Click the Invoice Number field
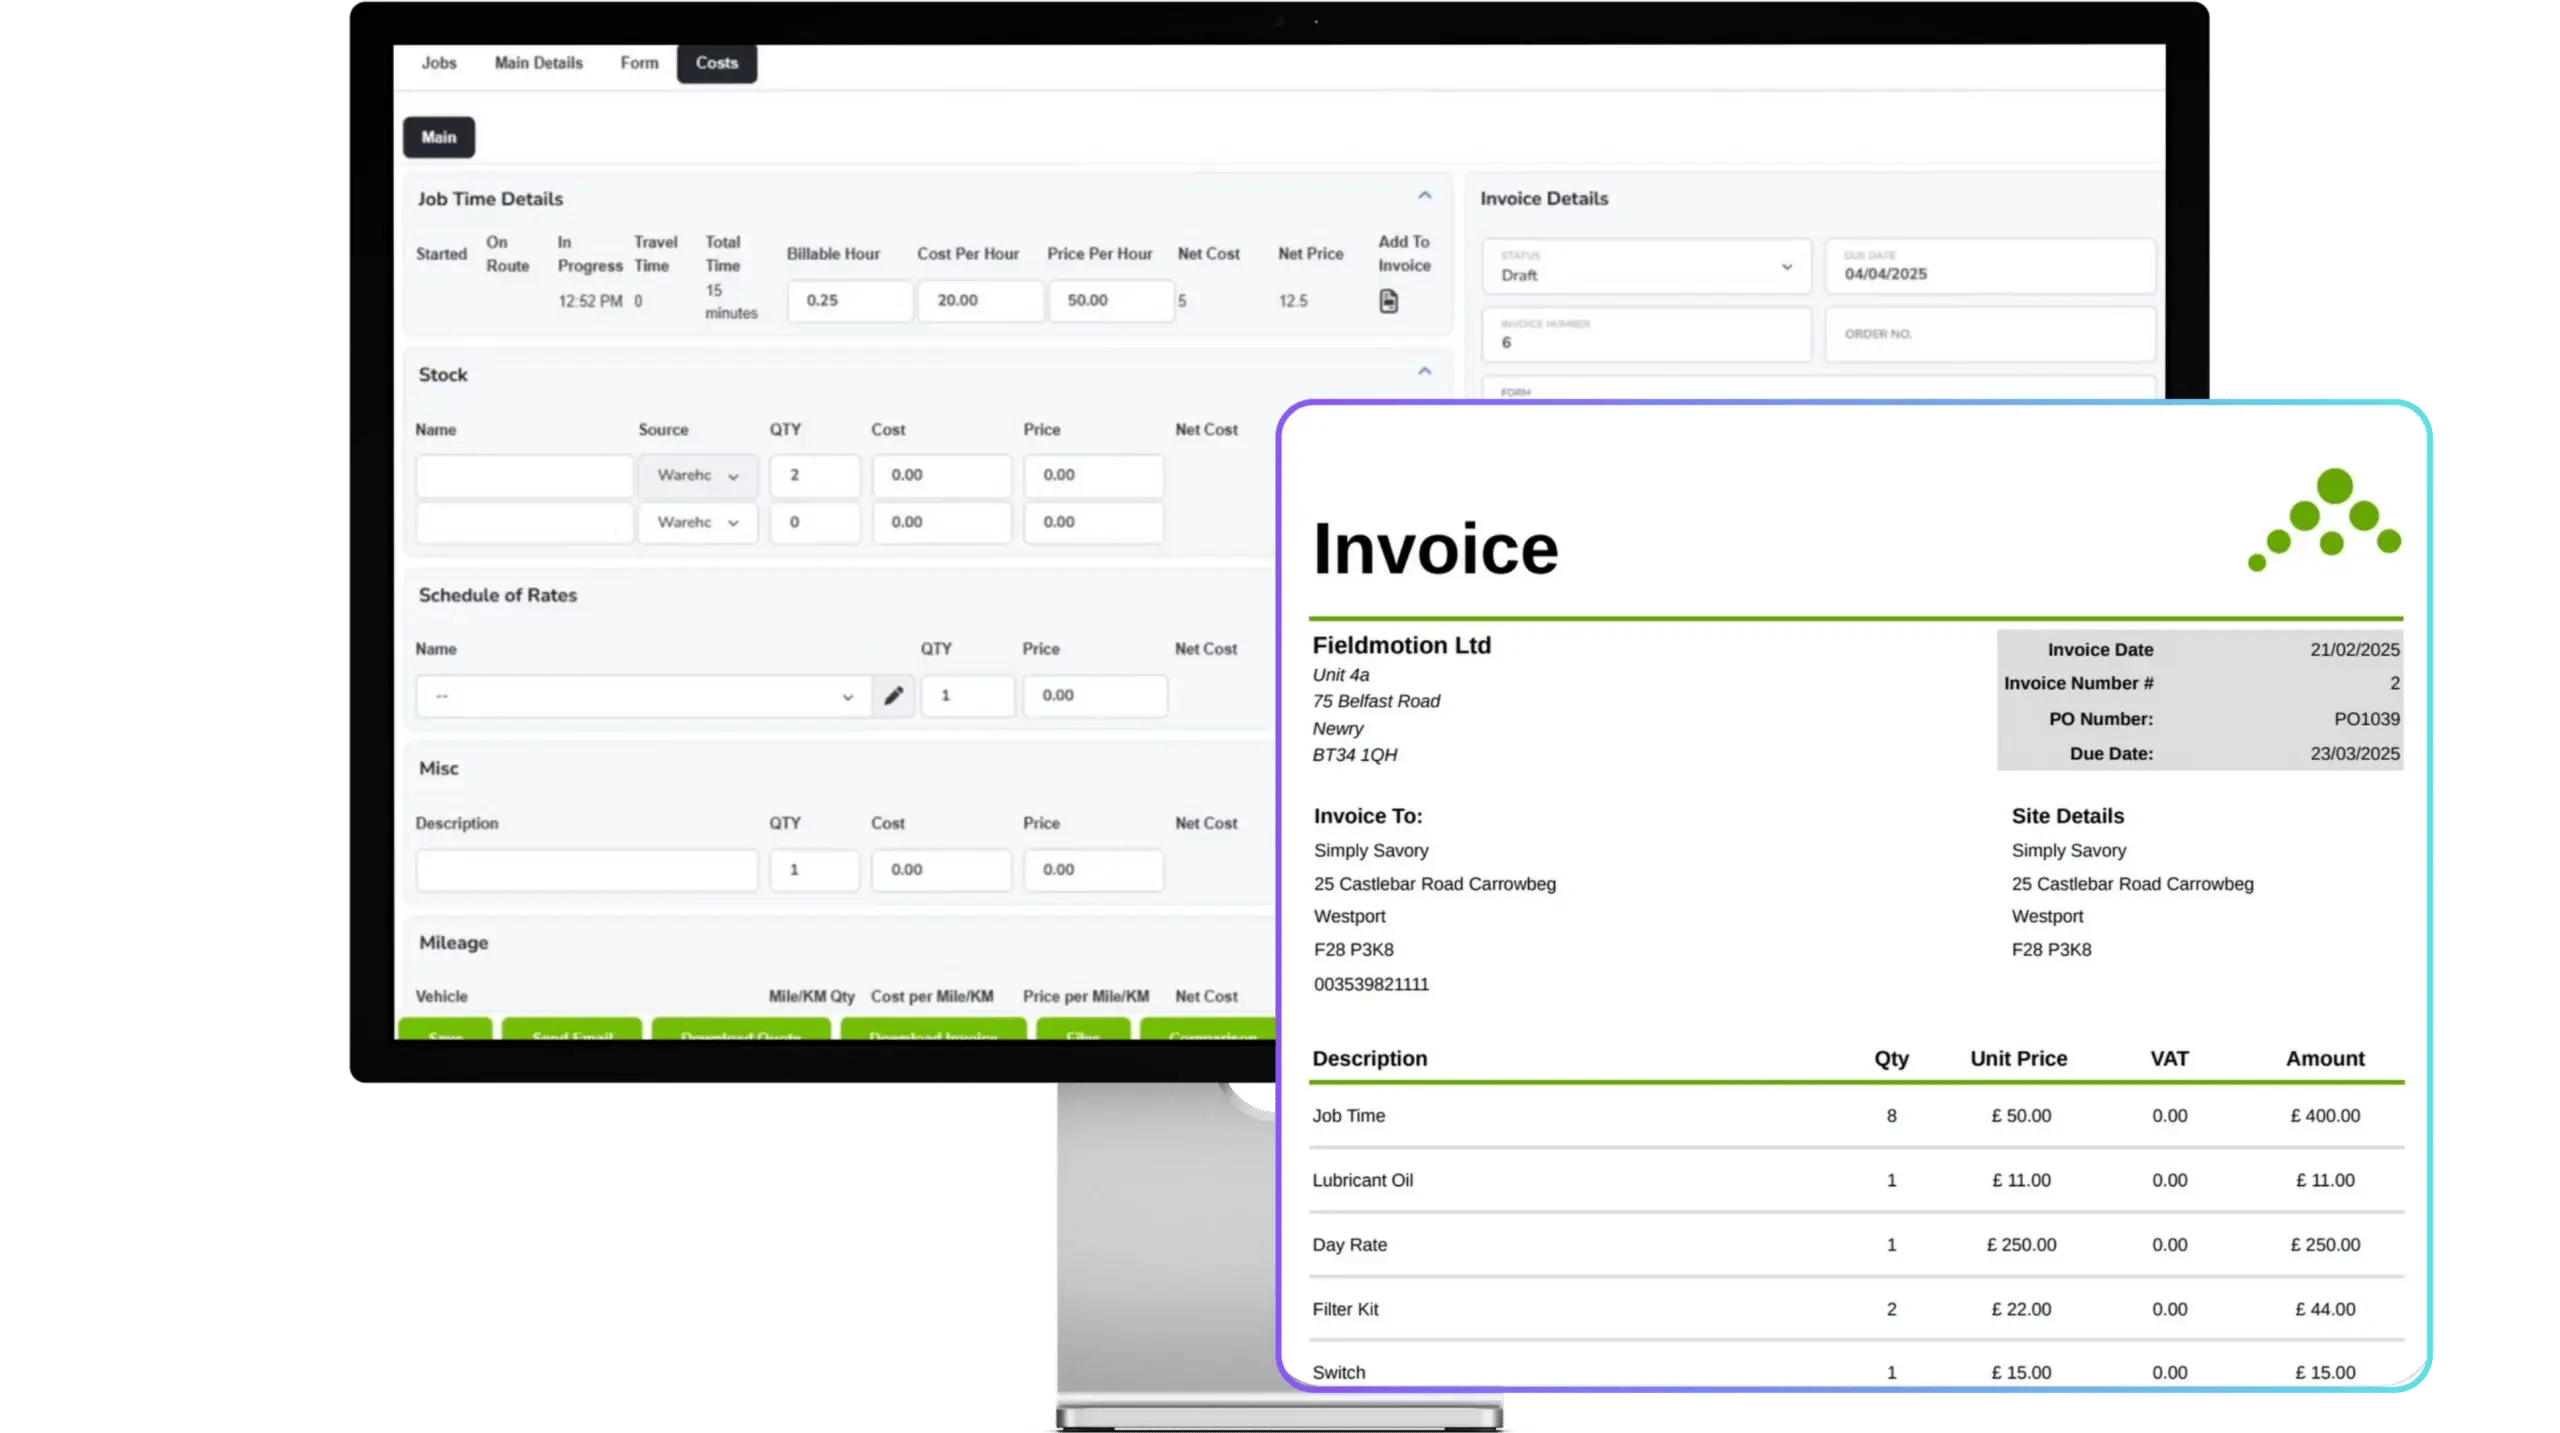2560x1433 pixels. point(1646,335)
